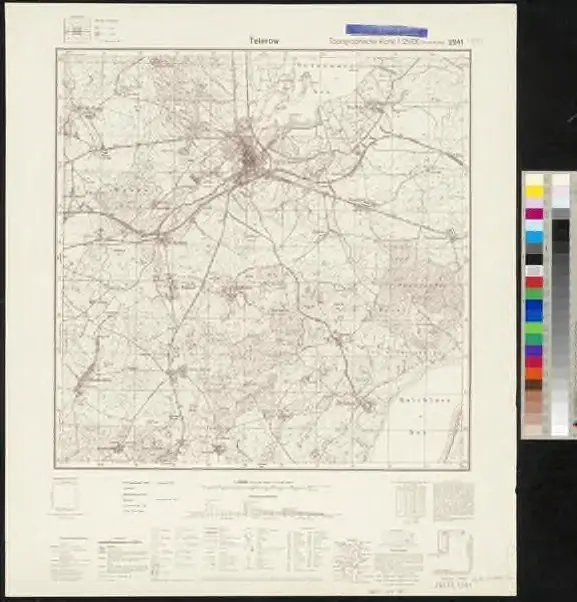Pick the cyan swatch on the color strip
Screen dimensions: 577x602
click(x=534, y=237)
